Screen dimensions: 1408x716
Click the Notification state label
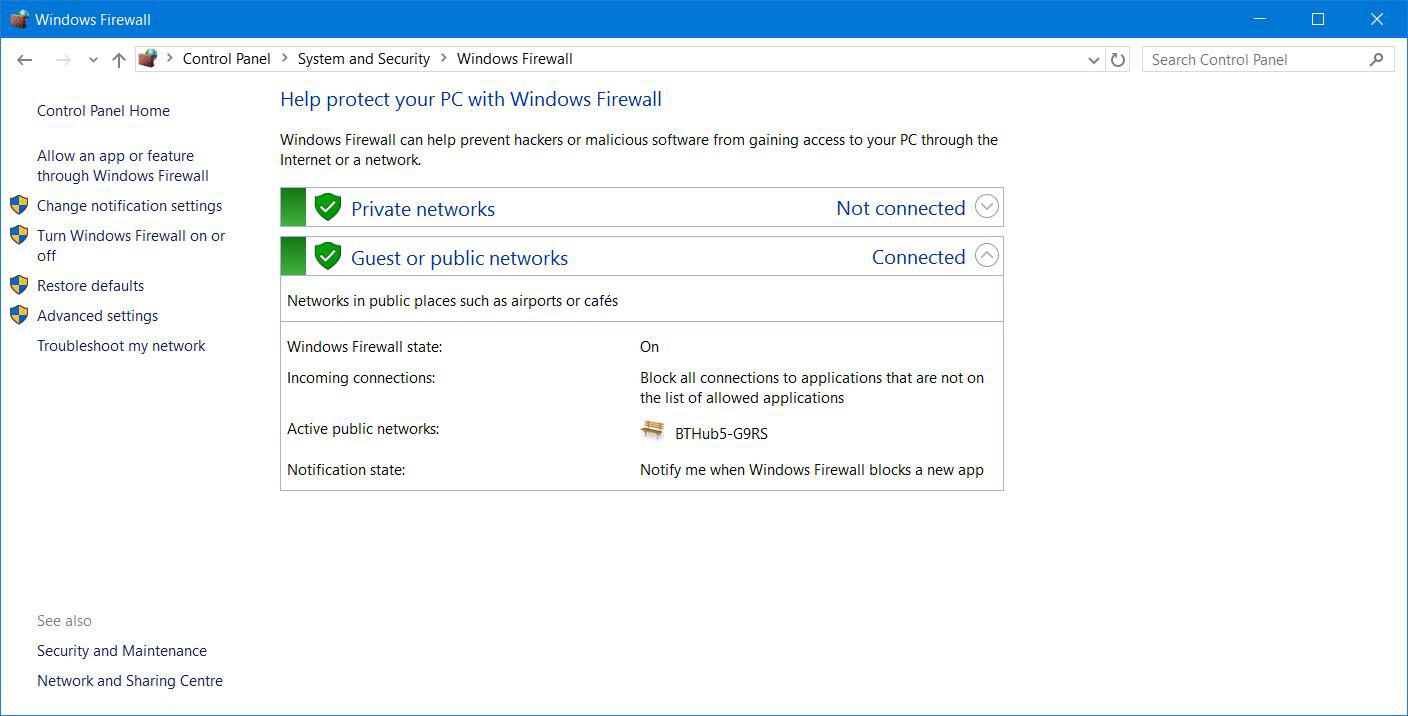pyautogui.click(x=346, y=470)
